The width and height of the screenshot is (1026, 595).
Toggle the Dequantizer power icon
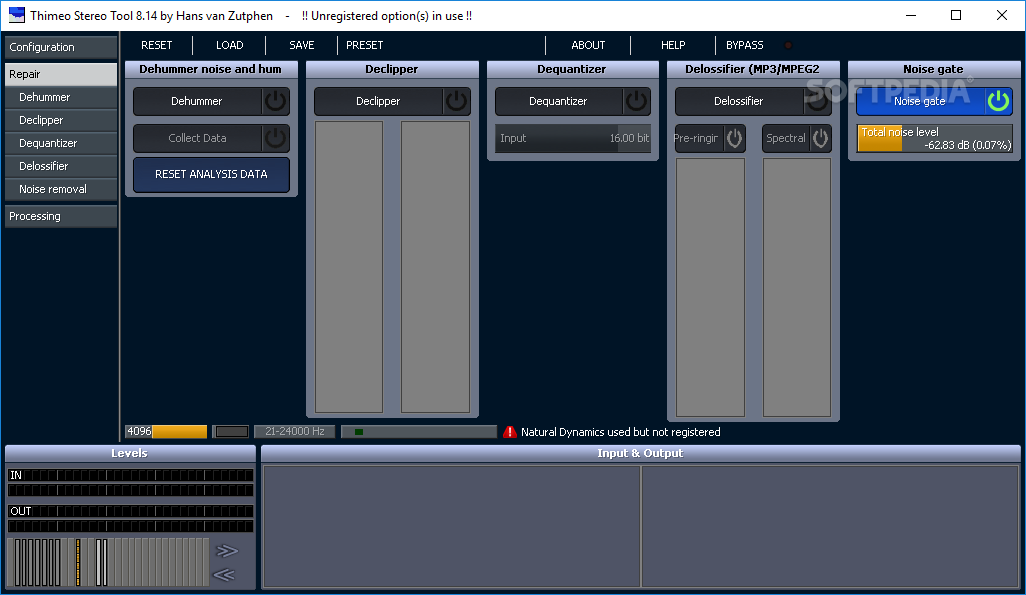pyautogui.click(x=636, y=101)
